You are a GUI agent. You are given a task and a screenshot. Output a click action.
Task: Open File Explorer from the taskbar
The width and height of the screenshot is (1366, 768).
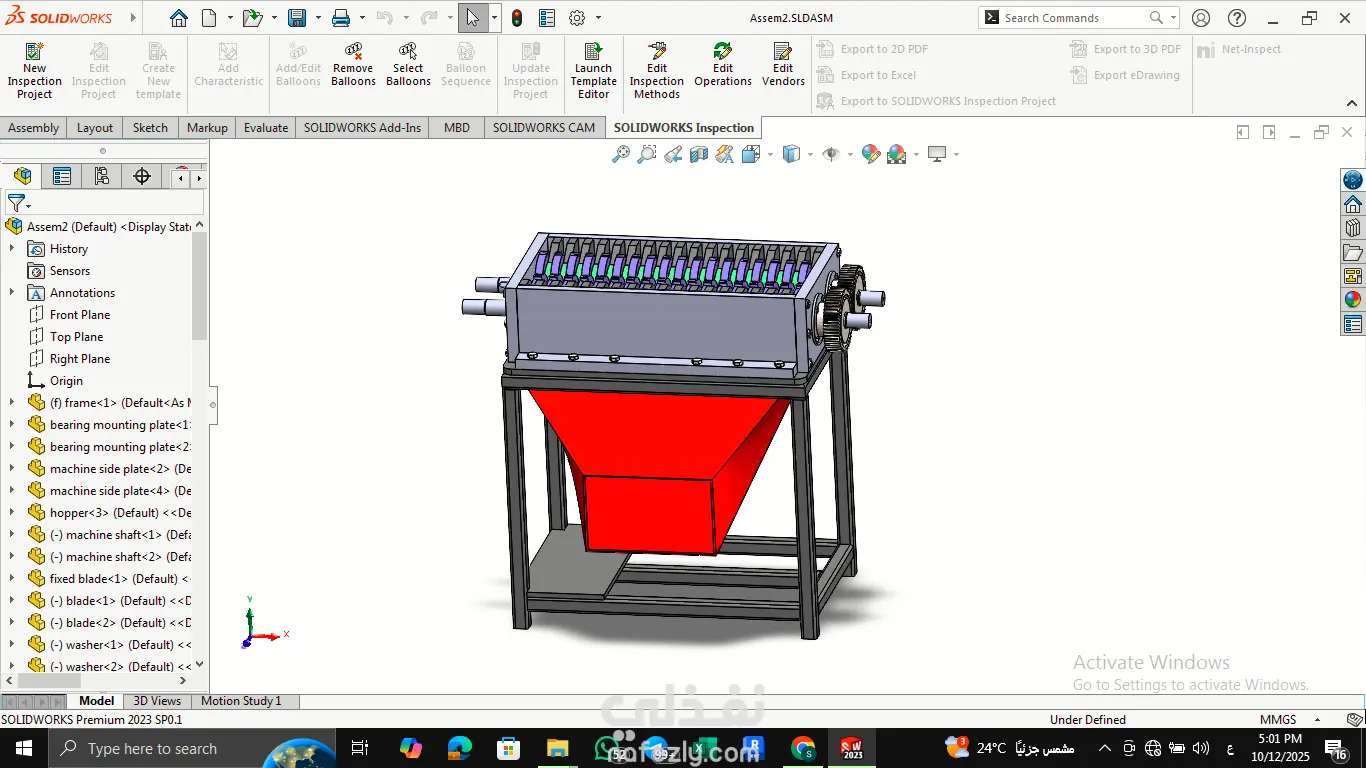click(557, 748)
